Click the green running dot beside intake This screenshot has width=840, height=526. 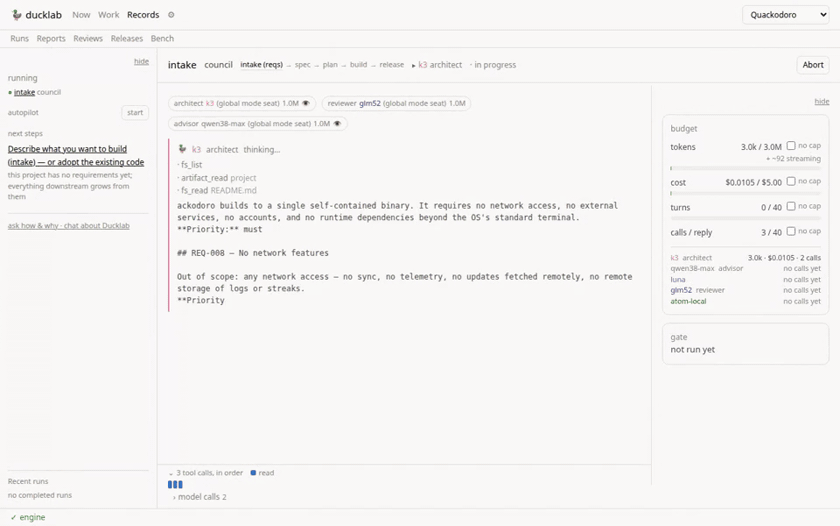pyautogui.click(x=10, y=93)
